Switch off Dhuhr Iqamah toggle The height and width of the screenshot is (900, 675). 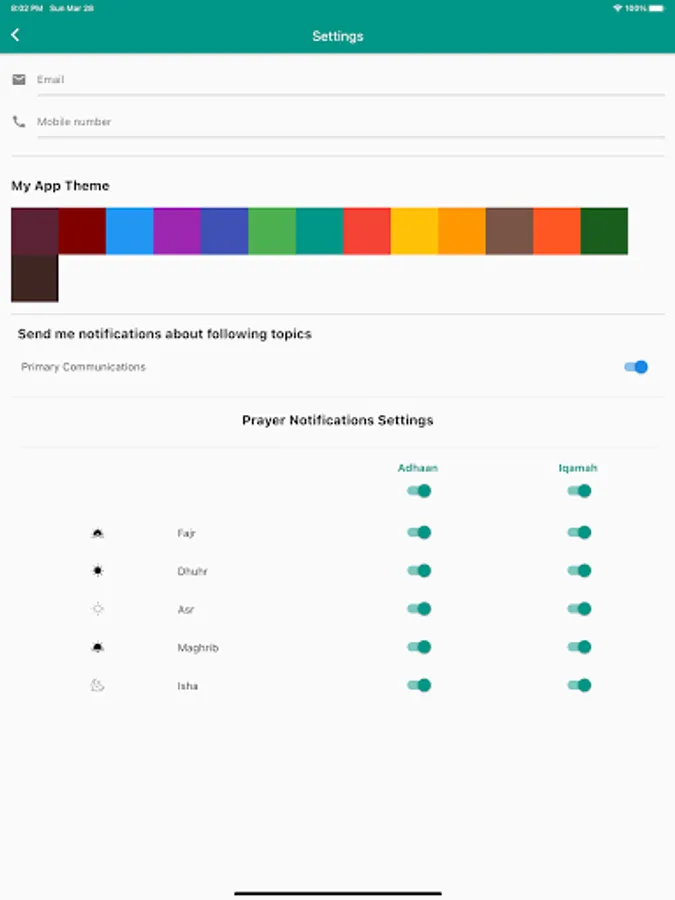(579, 571)
